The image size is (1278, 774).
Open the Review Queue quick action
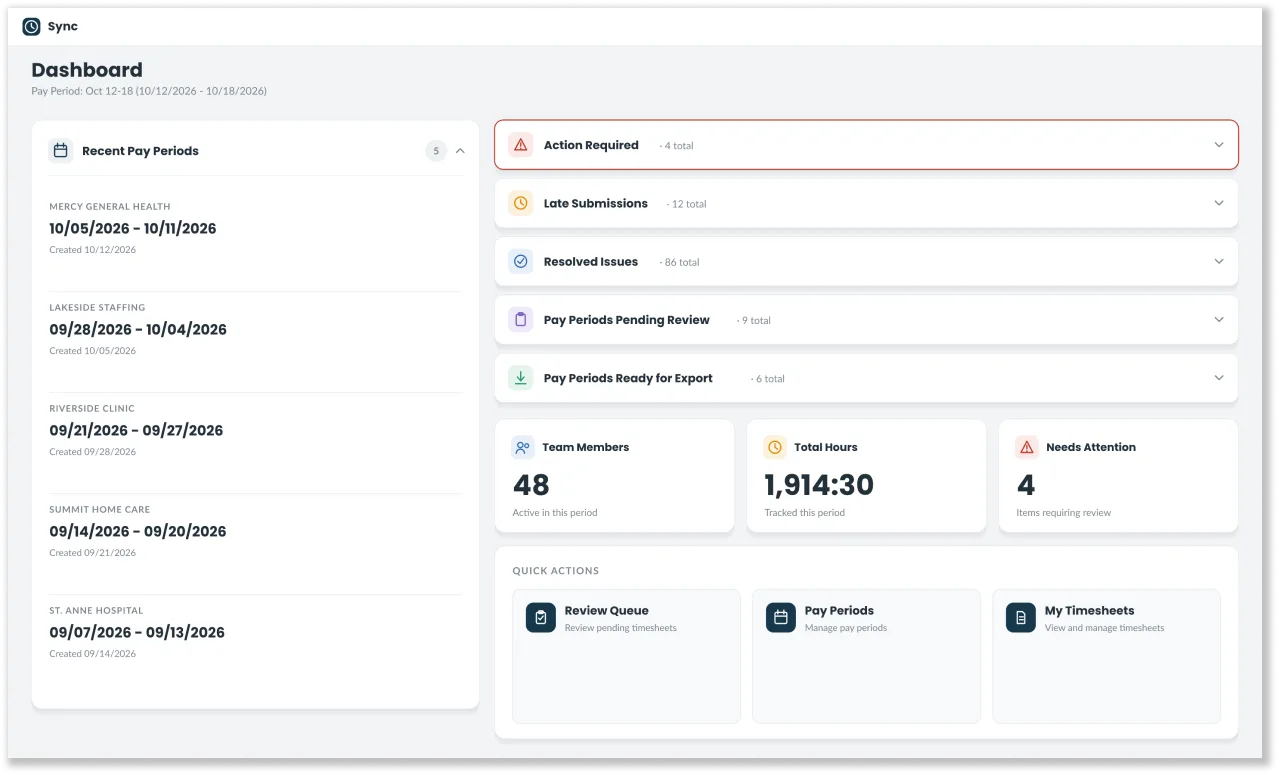click(626, 656)
